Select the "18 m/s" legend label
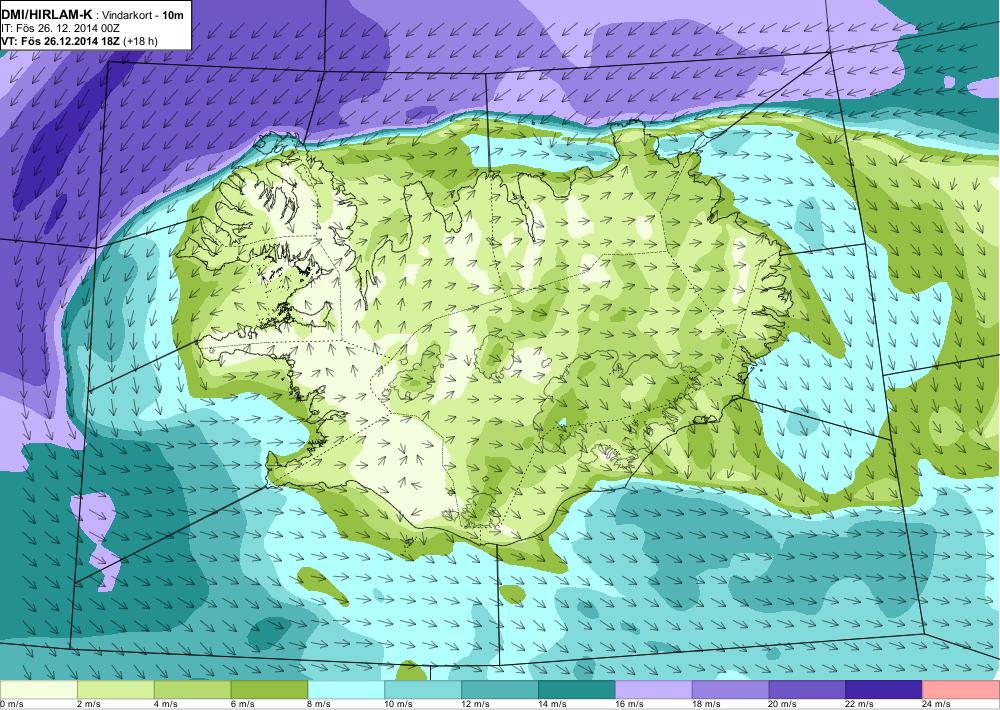Image resolution: width=1000 pixels, height=710 pixels. coord(706,704)
